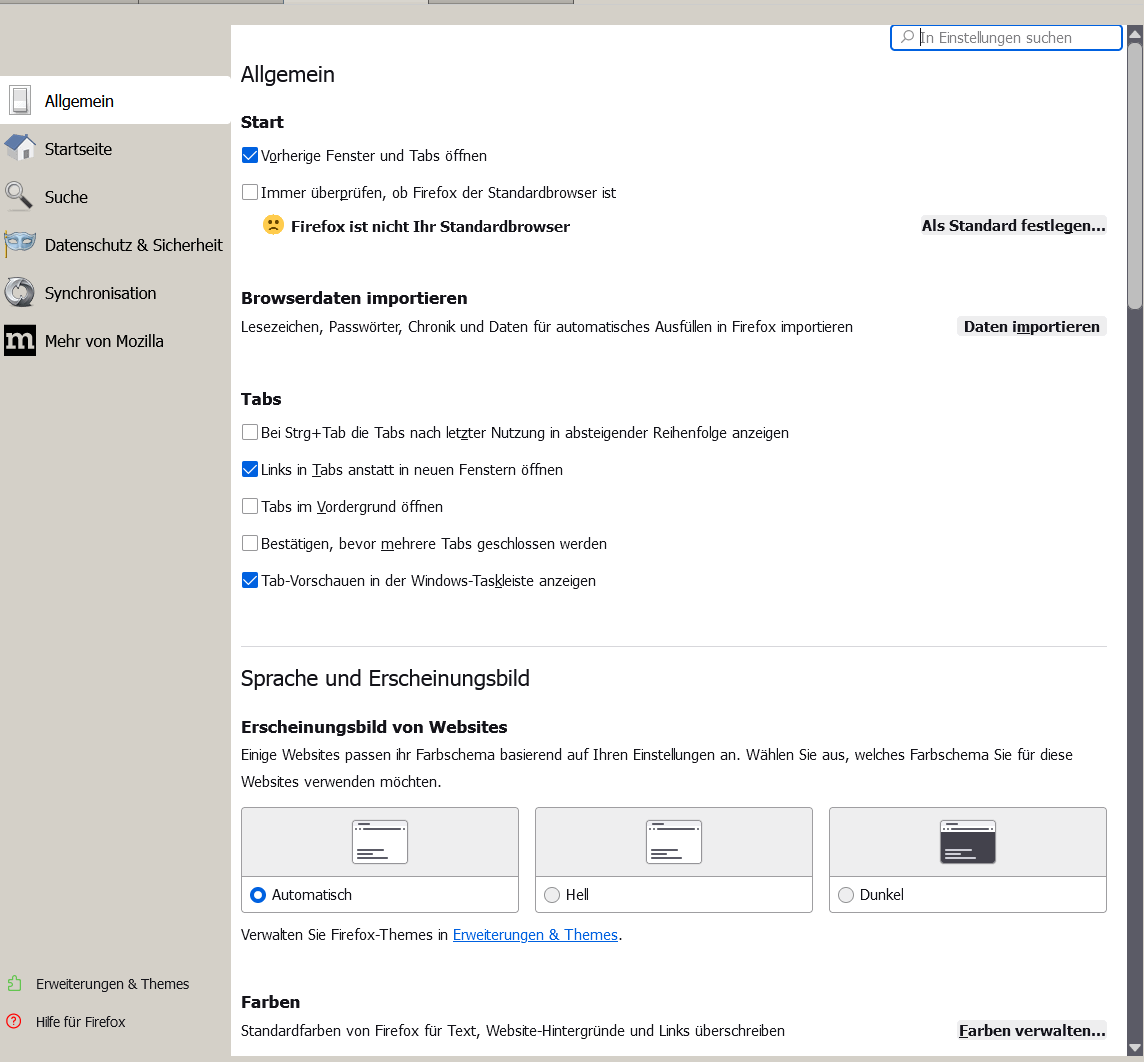The height and width of the screenshot is (1062, 1144).
Task: Click the Allgemein sidebar icon
Action: coord(20,101)
